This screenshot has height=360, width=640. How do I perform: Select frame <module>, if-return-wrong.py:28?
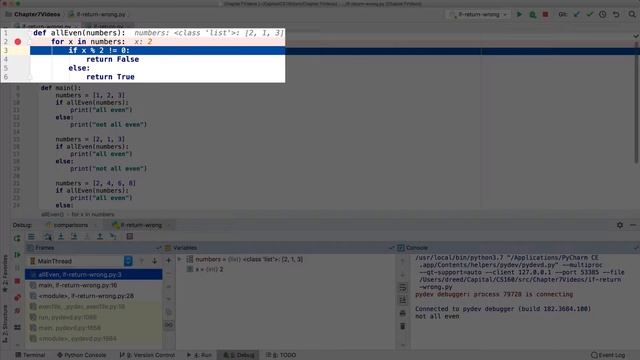(x=93, y=296)
